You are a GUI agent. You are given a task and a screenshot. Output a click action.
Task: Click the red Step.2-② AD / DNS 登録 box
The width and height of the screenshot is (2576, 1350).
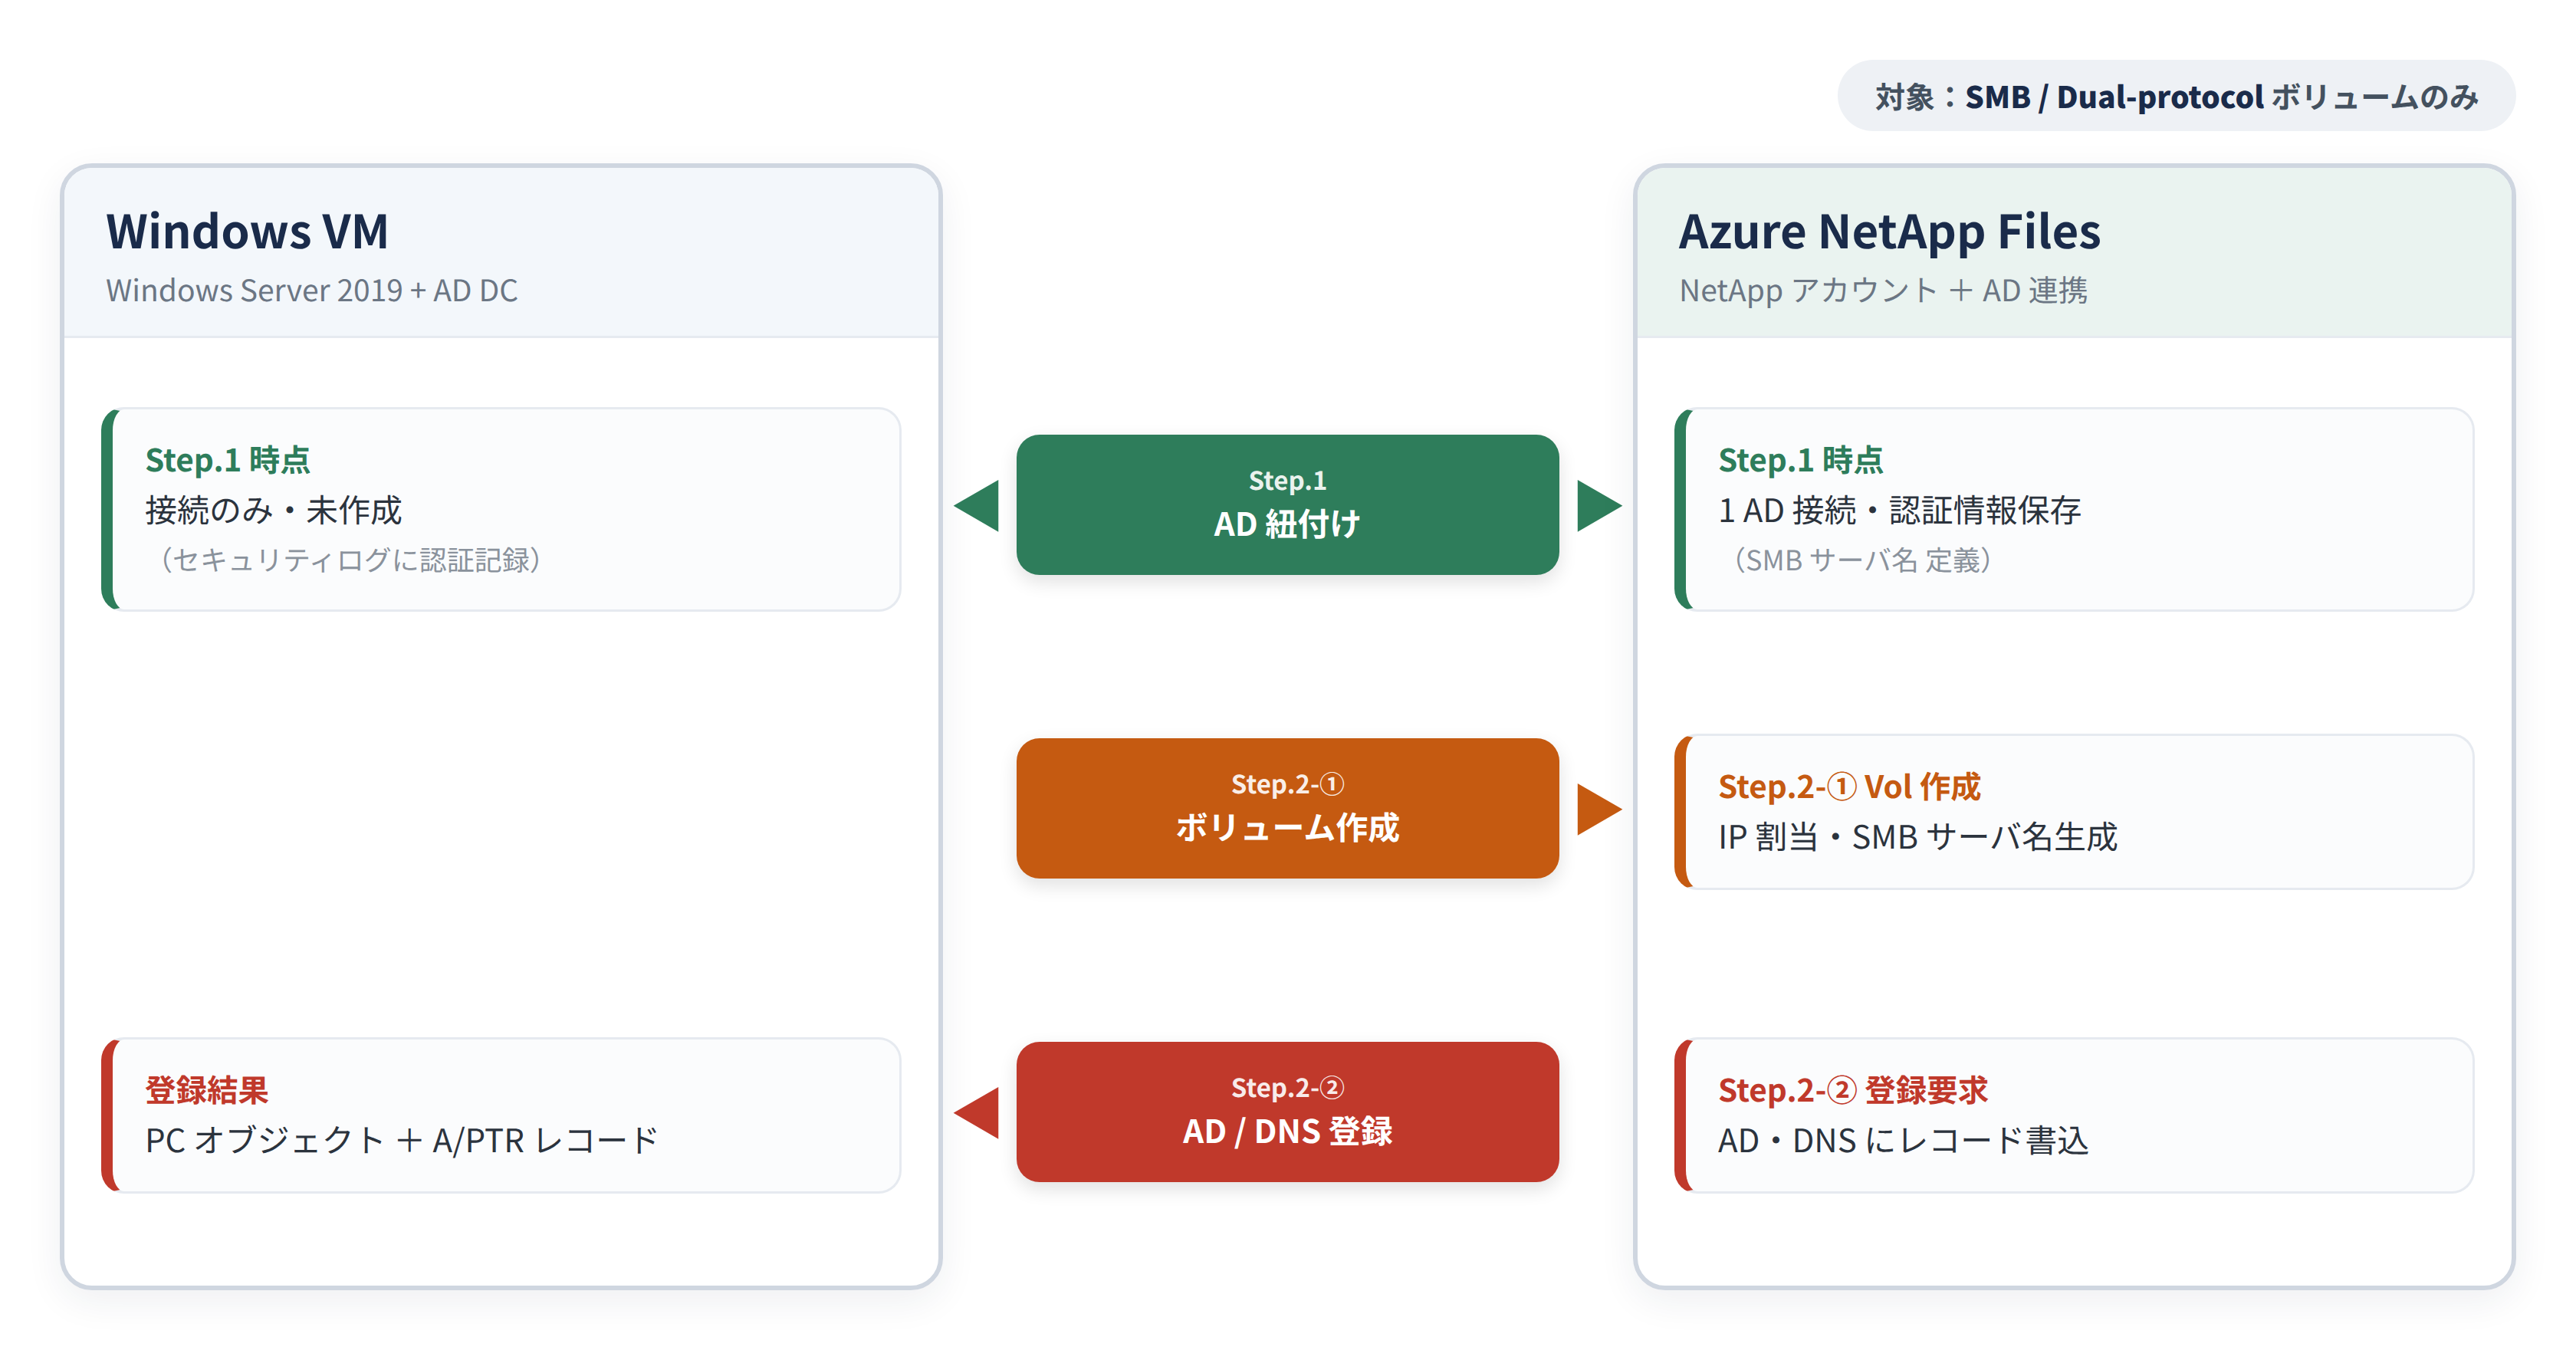tap(1287, 1112)
